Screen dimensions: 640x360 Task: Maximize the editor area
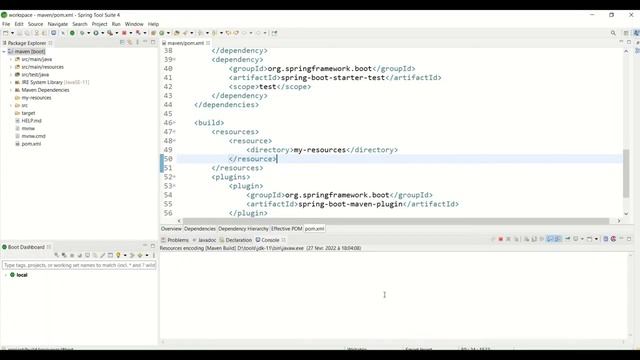(x=629, y=42)
